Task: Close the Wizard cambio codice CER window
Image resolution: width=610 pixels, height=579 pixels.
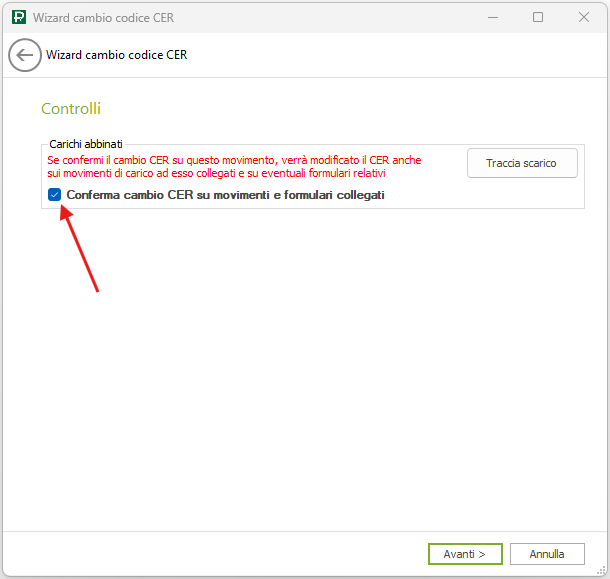Action: click(x=584, y=17)
